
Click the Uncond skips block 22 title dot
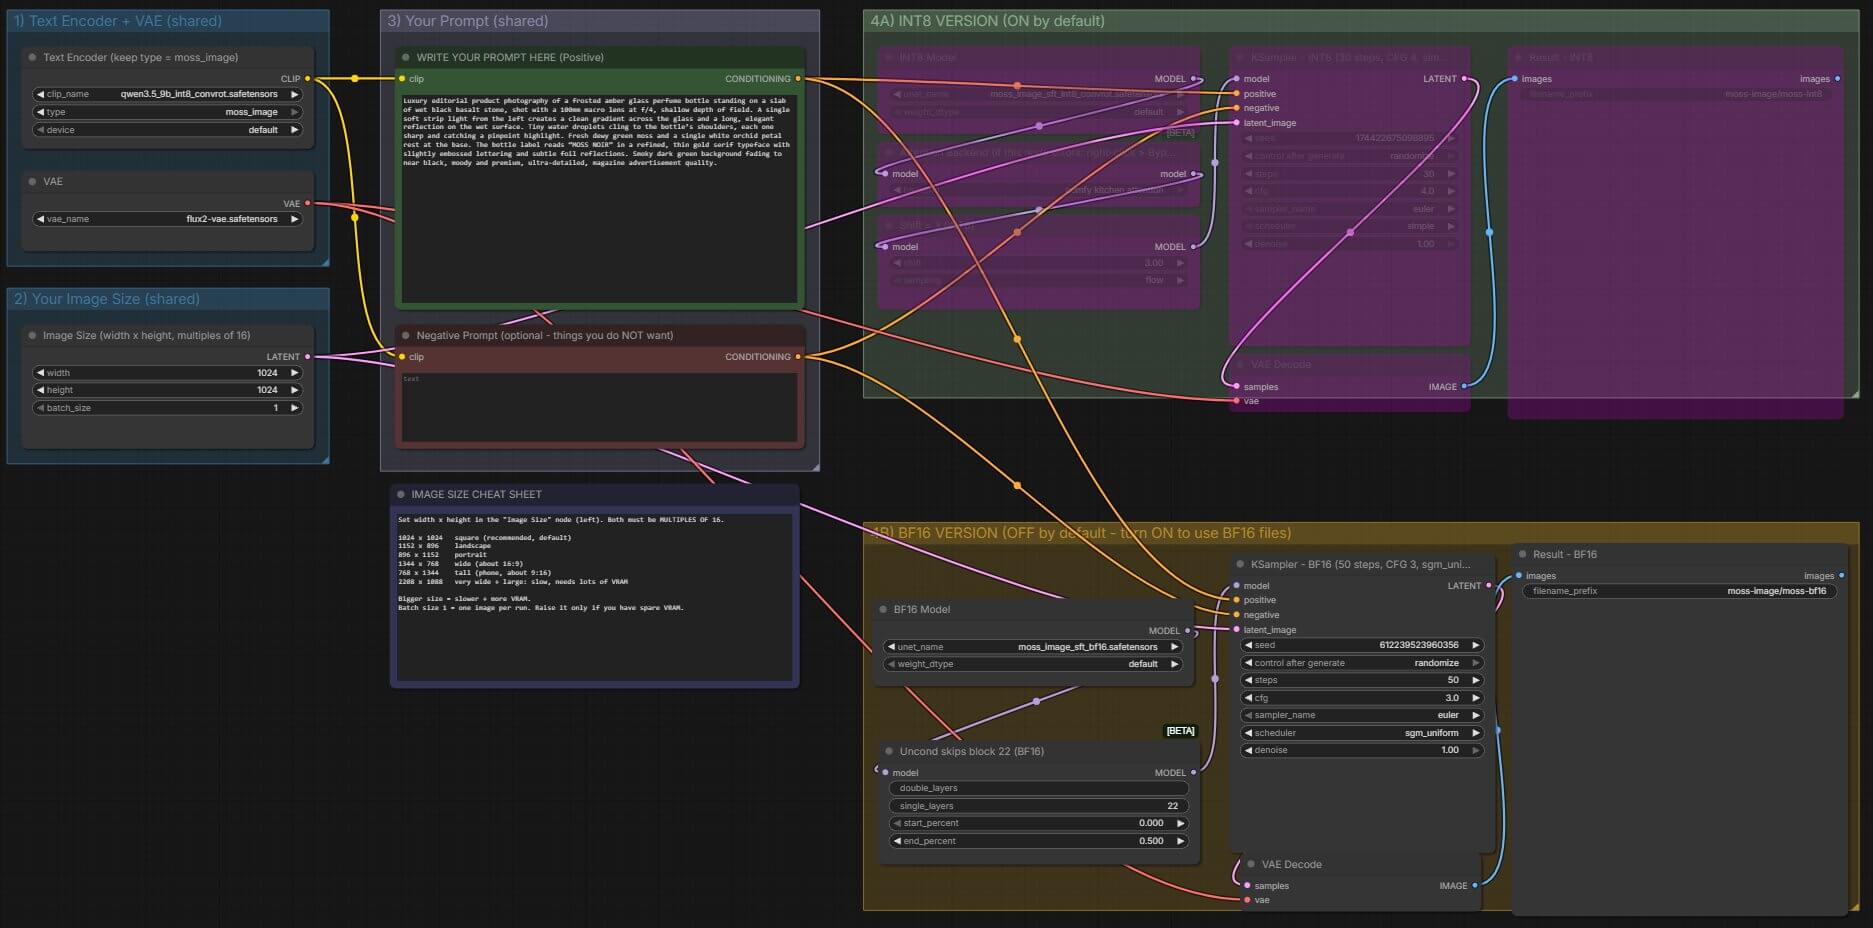[x=889, y=751]
